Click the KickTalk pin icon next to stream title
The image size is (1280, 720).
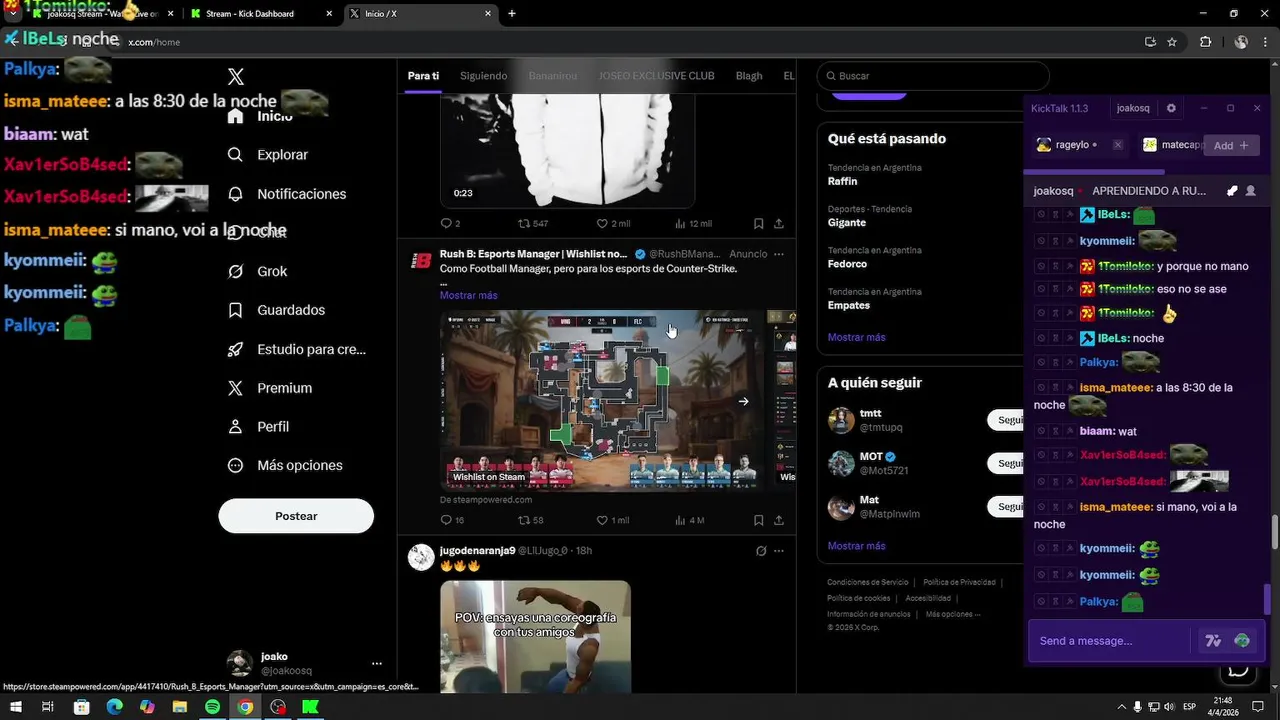[1232, 191]
